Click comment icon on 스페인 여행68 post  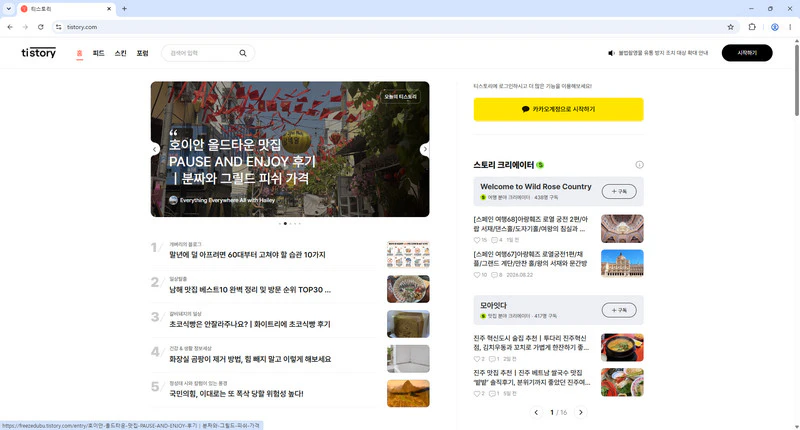click(x=494, y=240)
